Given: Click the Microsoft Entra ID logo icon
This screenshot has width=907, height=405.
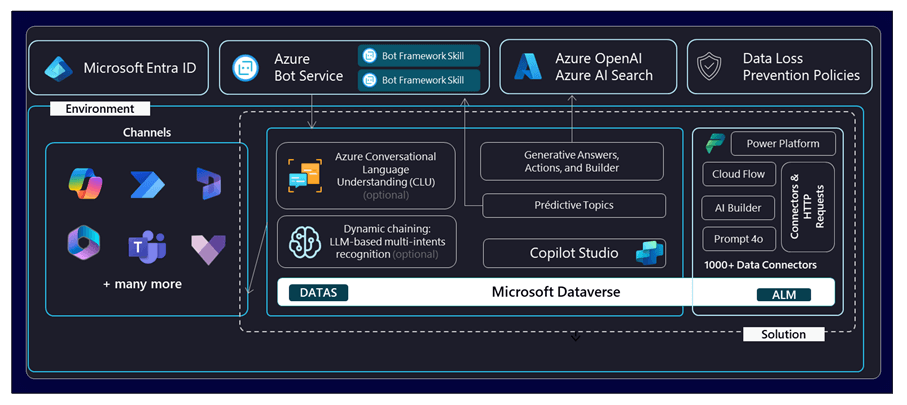Looking at the screenshot, I should point(58,68).
